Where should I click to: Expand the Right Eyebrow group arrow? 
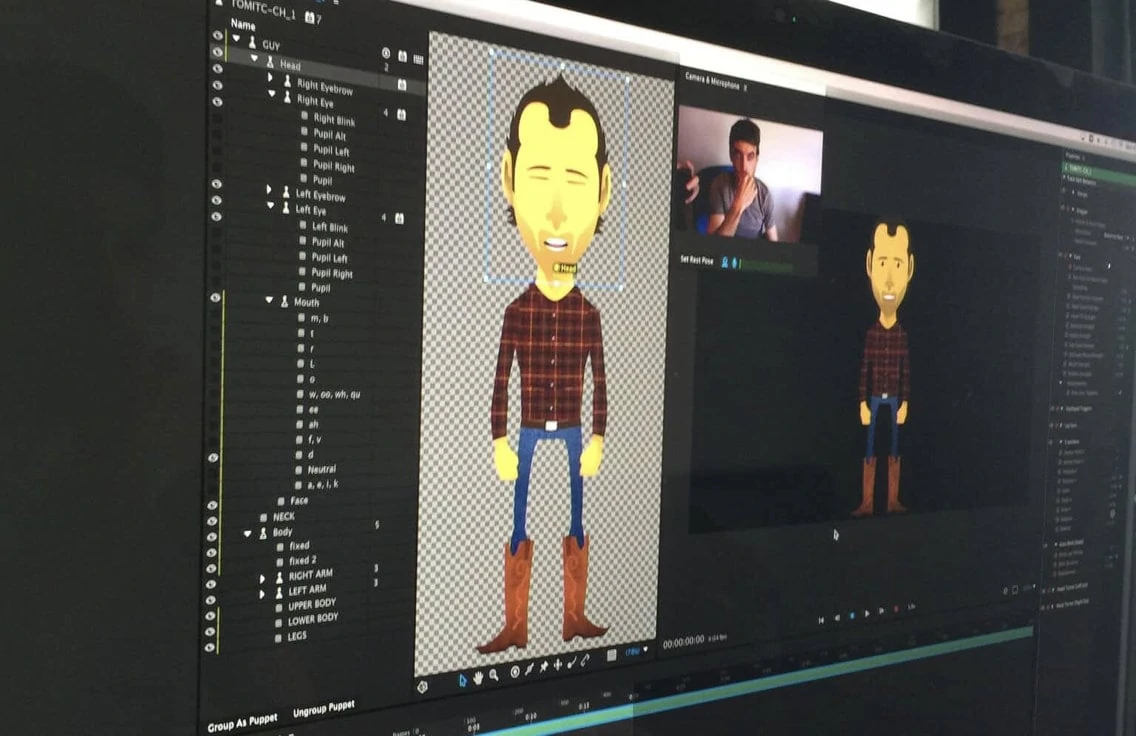pyautogui.click(x=270, y=77)
